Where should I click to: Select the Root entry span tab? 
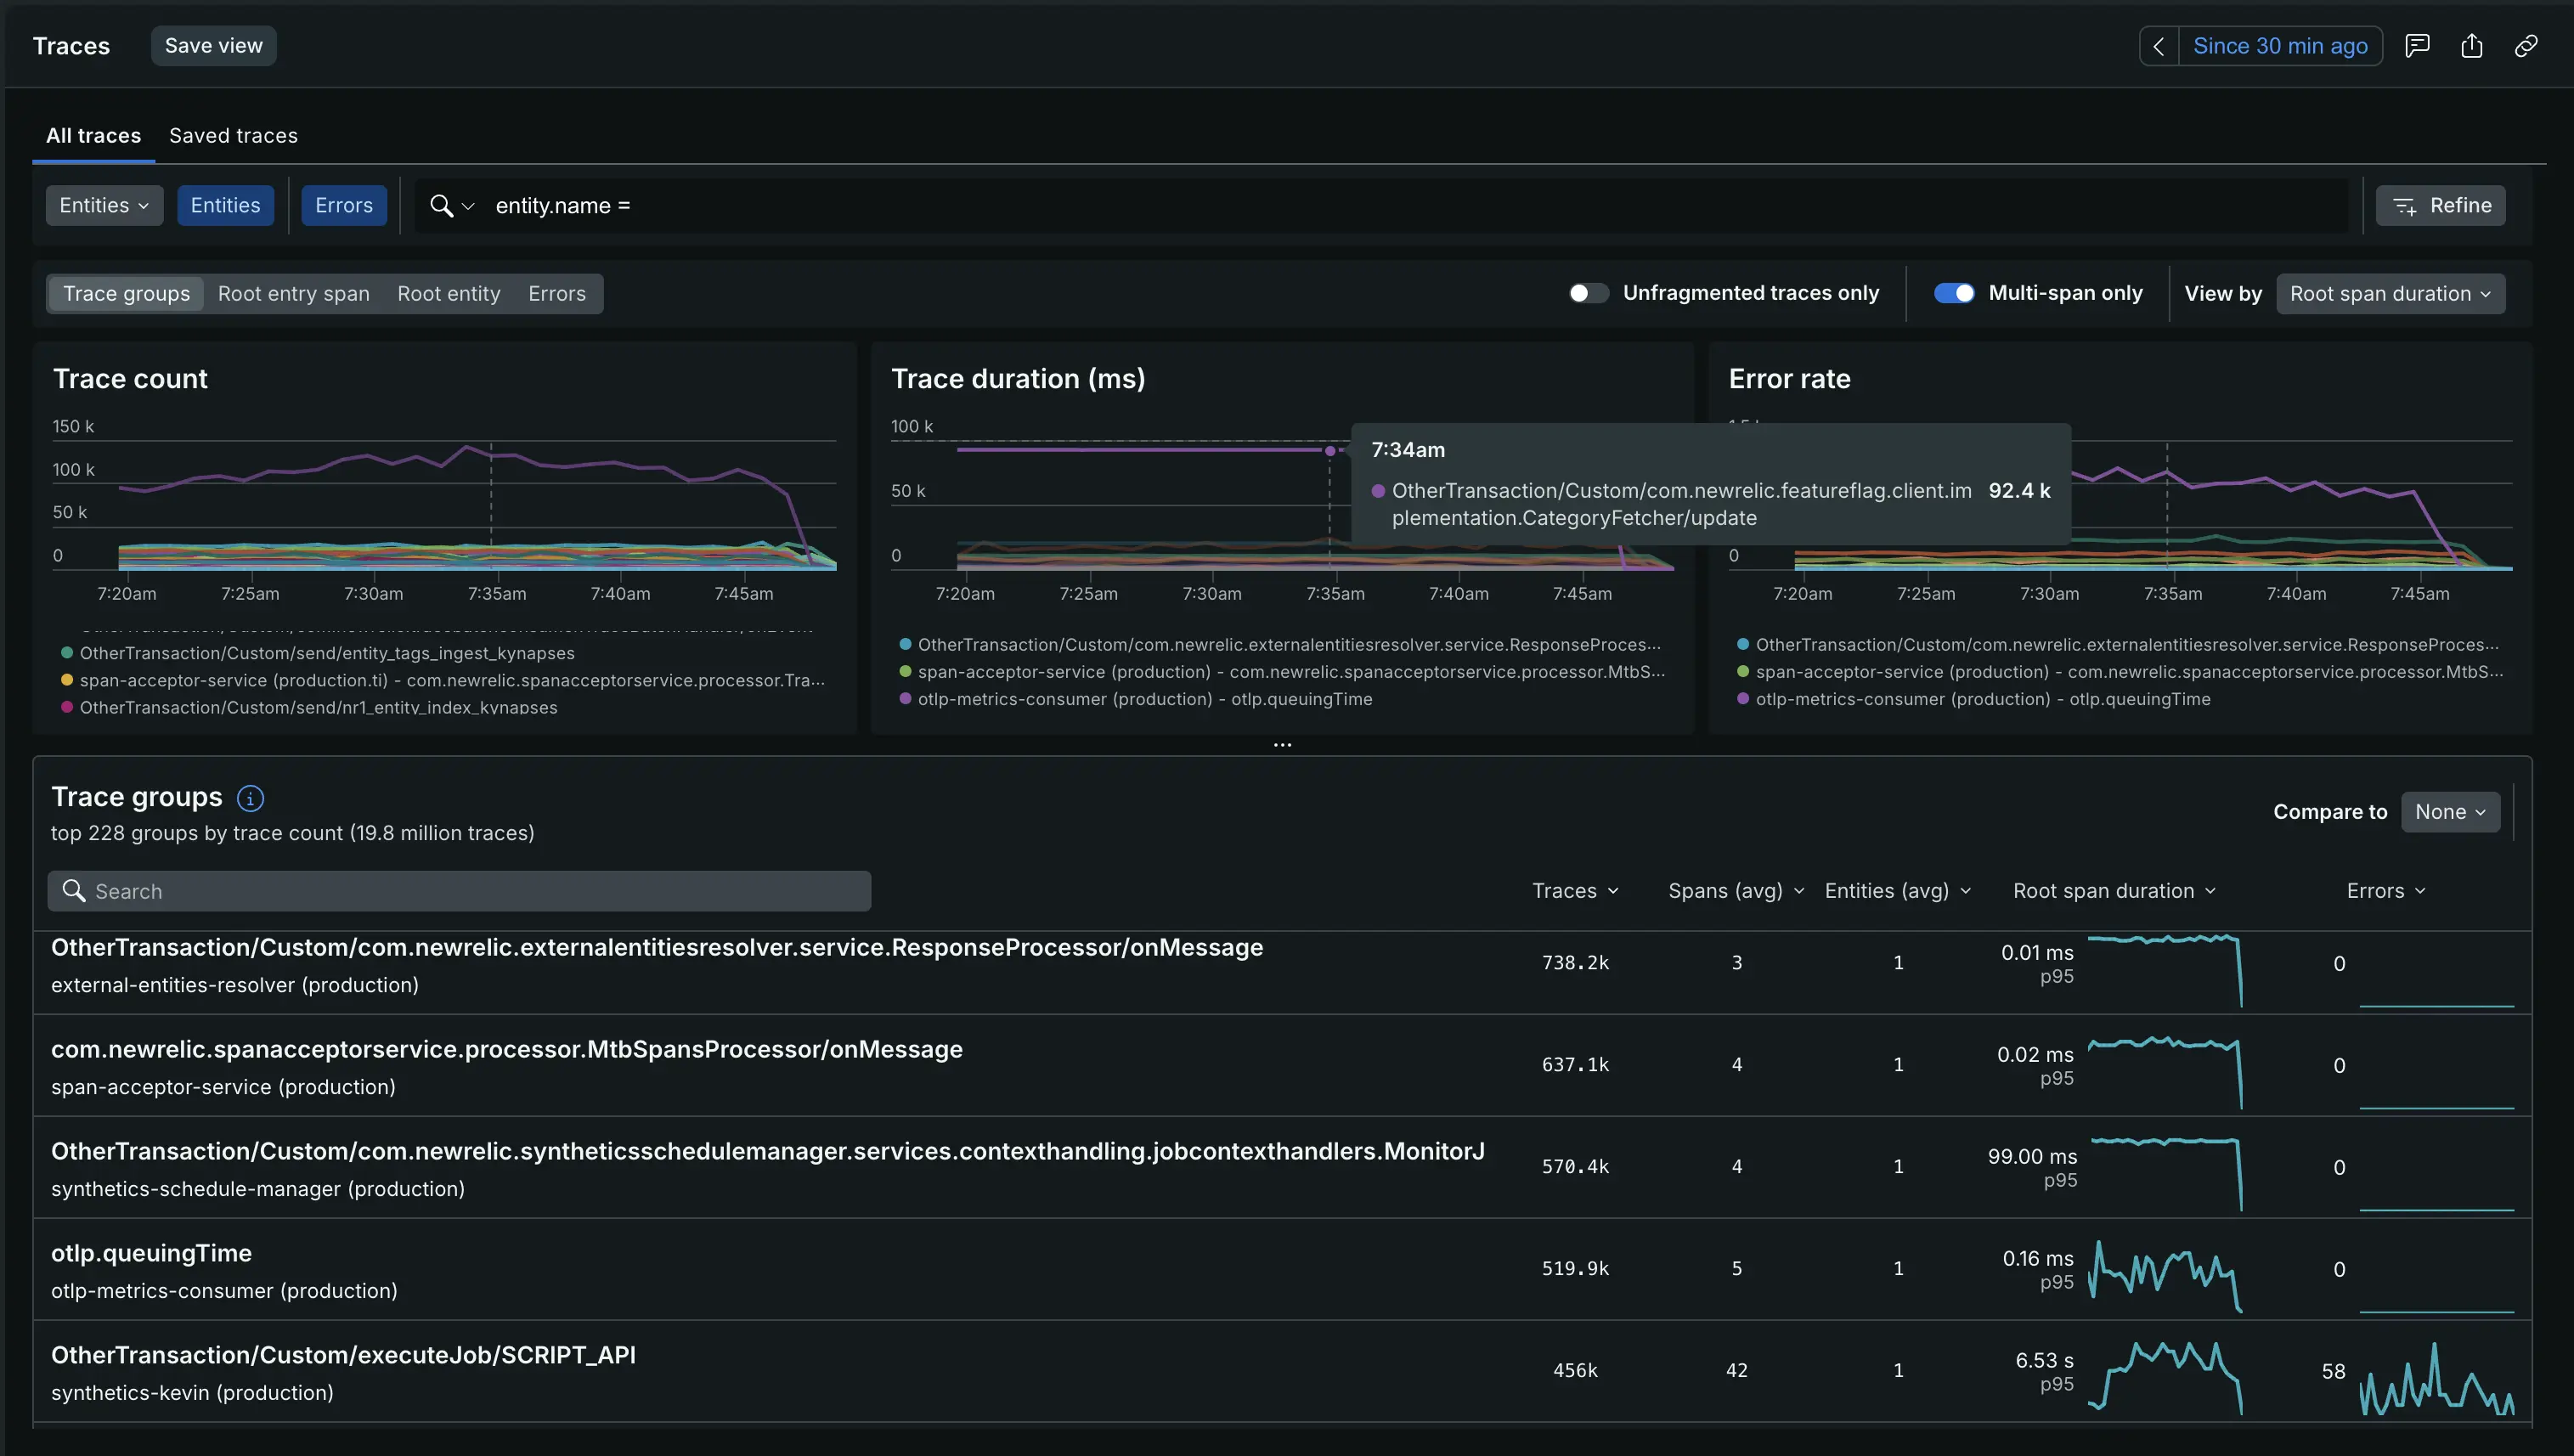(294, 294)
